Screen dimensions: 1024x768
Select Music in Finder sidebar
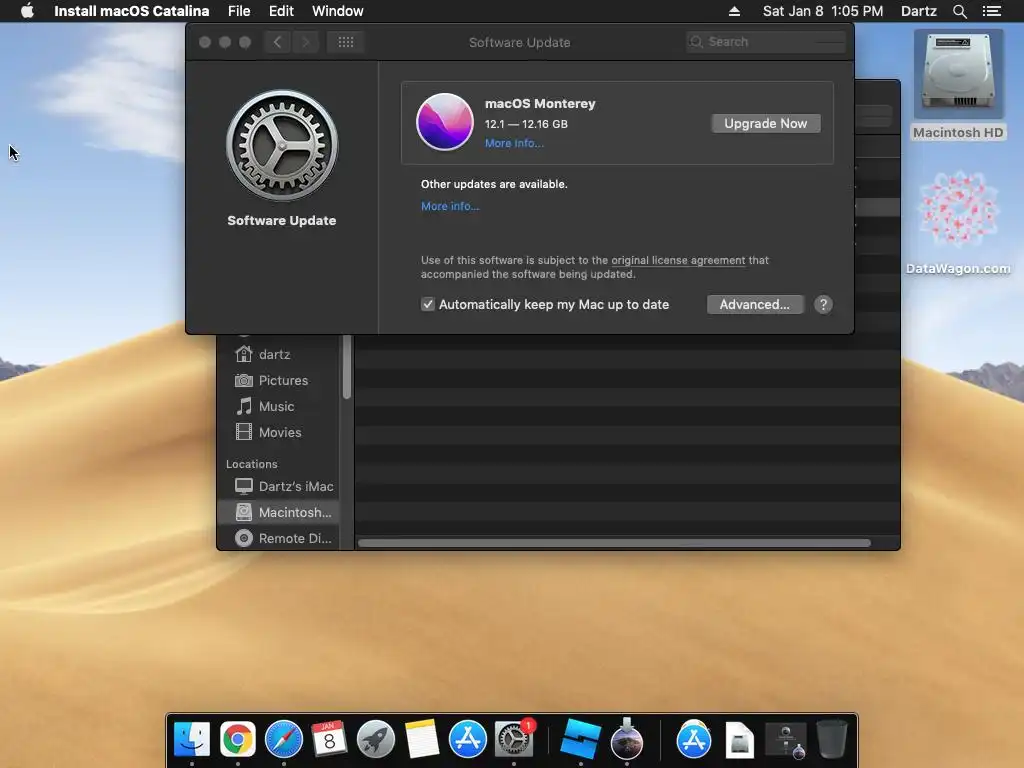point(278,406)
